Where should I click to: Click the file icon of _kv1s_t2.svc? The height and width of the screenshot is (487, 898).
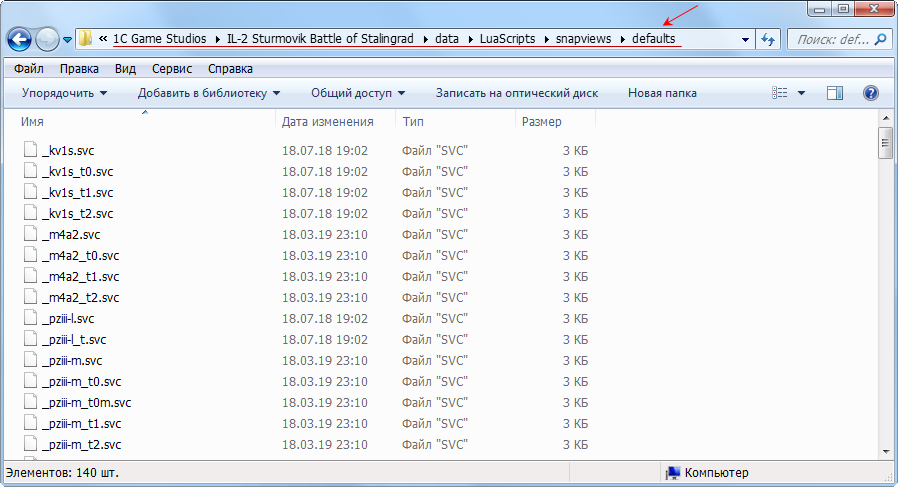[31, 213]
